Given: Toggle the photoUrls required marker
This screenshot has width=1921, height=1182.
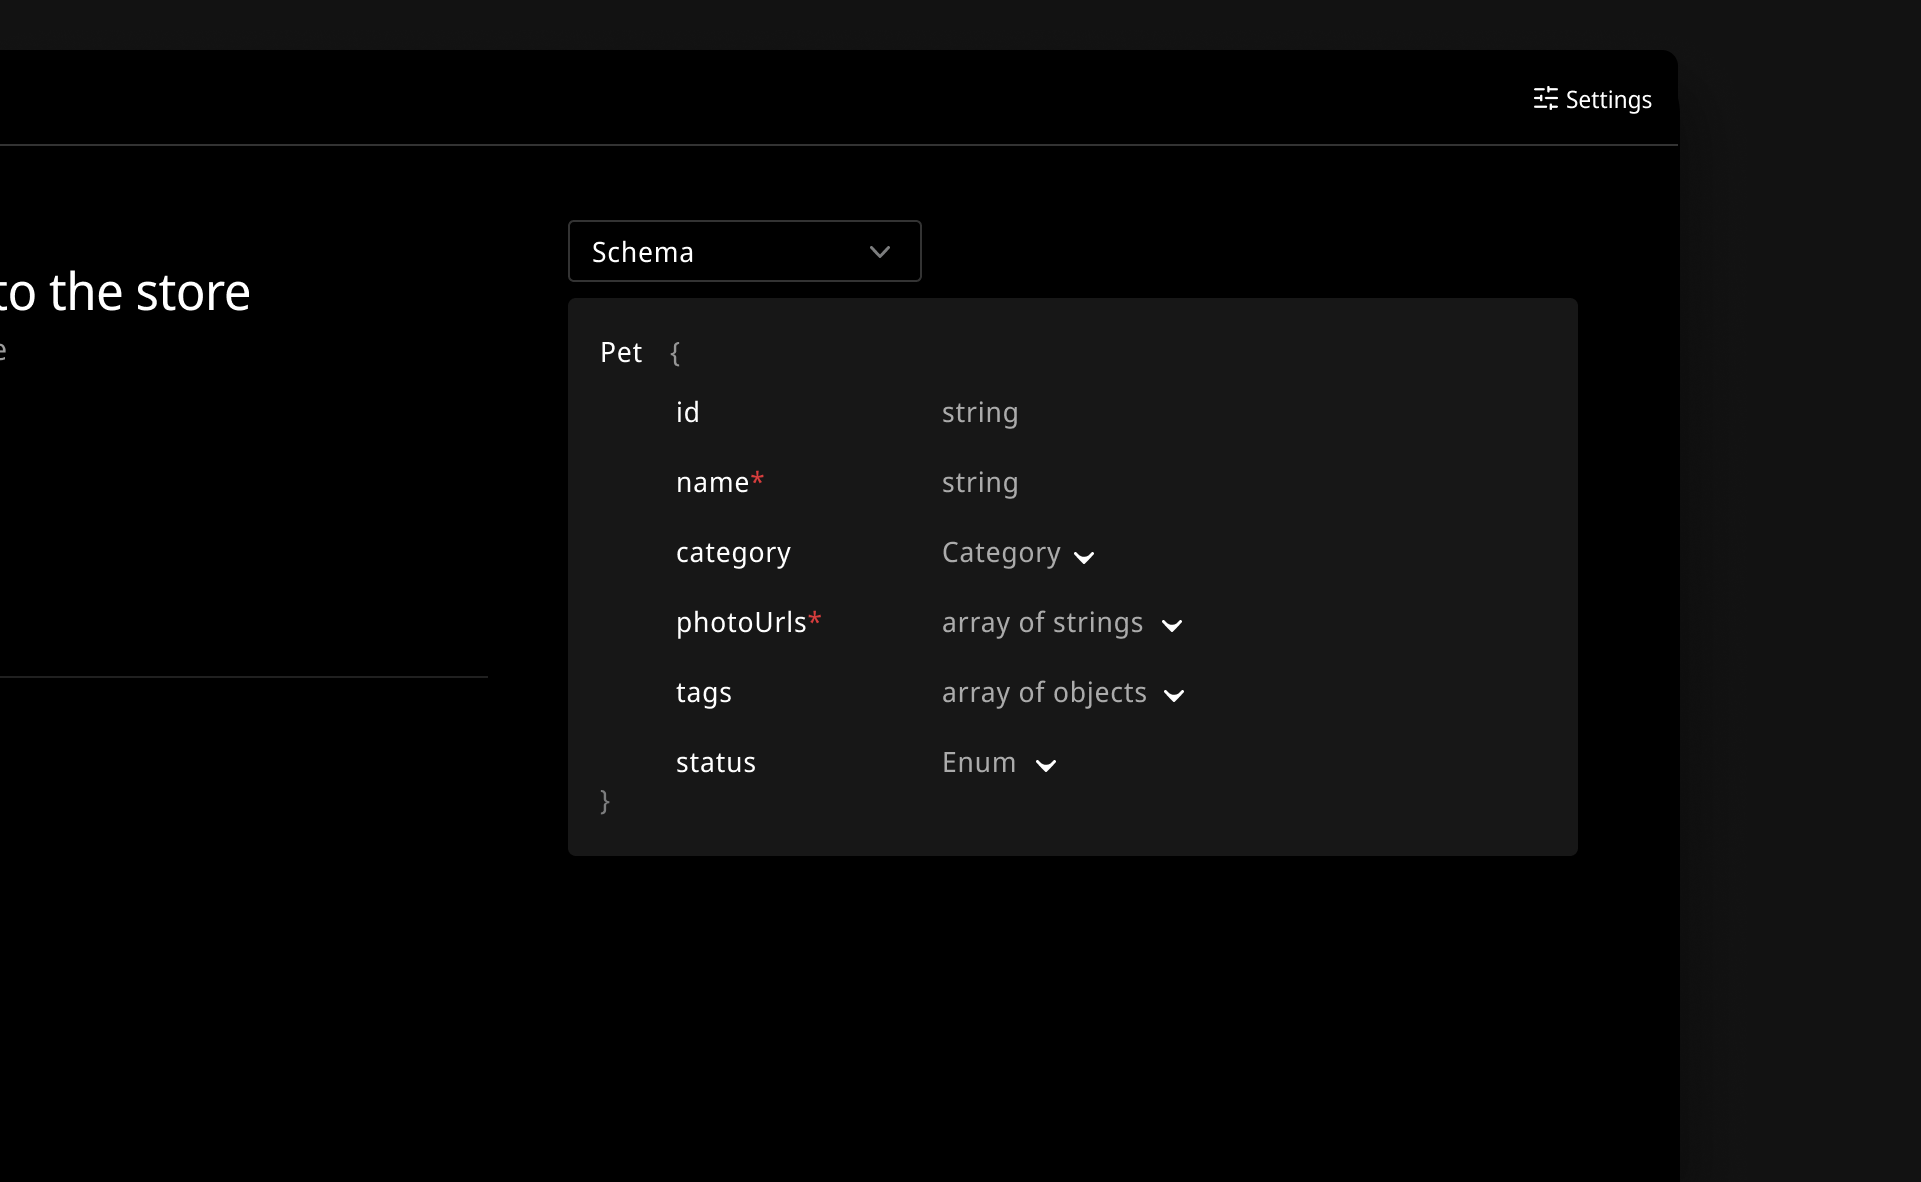Looking at the screenshot, I should pyautogui.click(x=814, y=621).
